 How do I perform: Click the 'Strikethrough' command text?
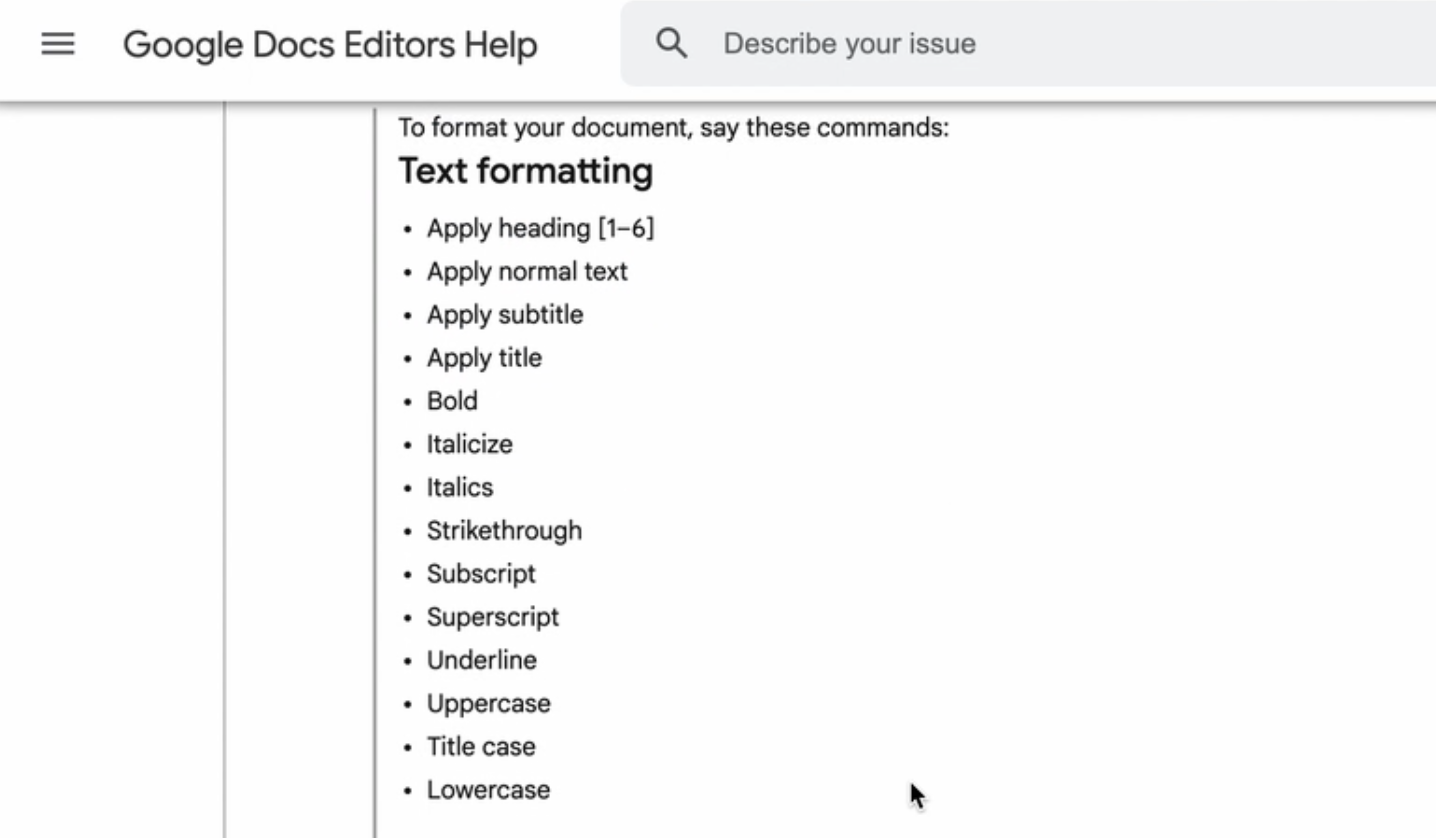click(x=504, y=530)
